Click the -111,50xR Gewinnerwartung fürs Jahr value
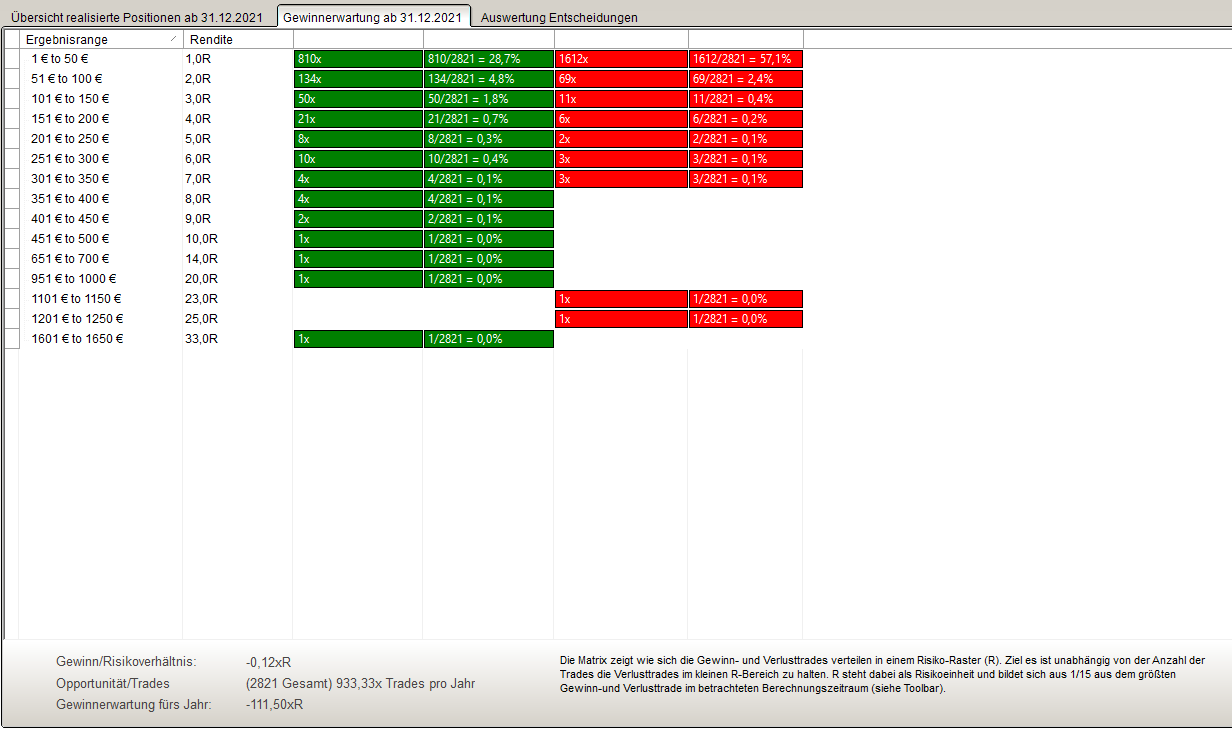The image size is (1232, 729). [x=274, y=704]
